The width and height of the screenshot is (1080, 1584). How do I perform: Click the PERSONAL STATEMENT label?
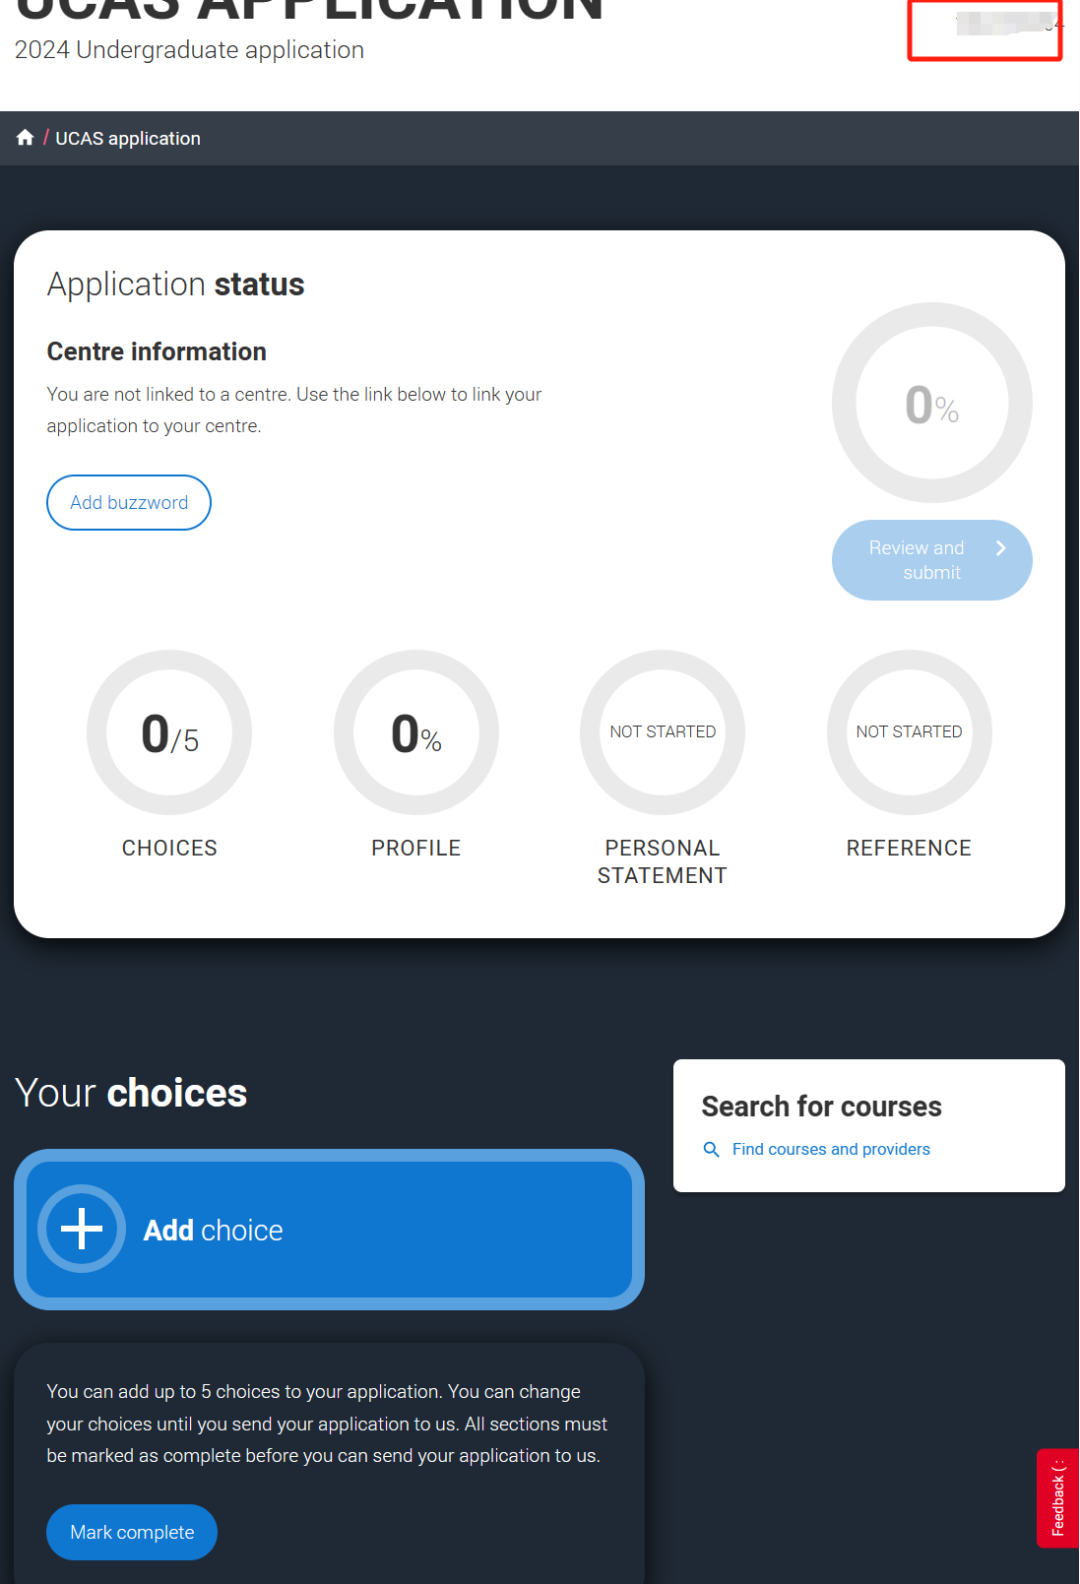662,862
